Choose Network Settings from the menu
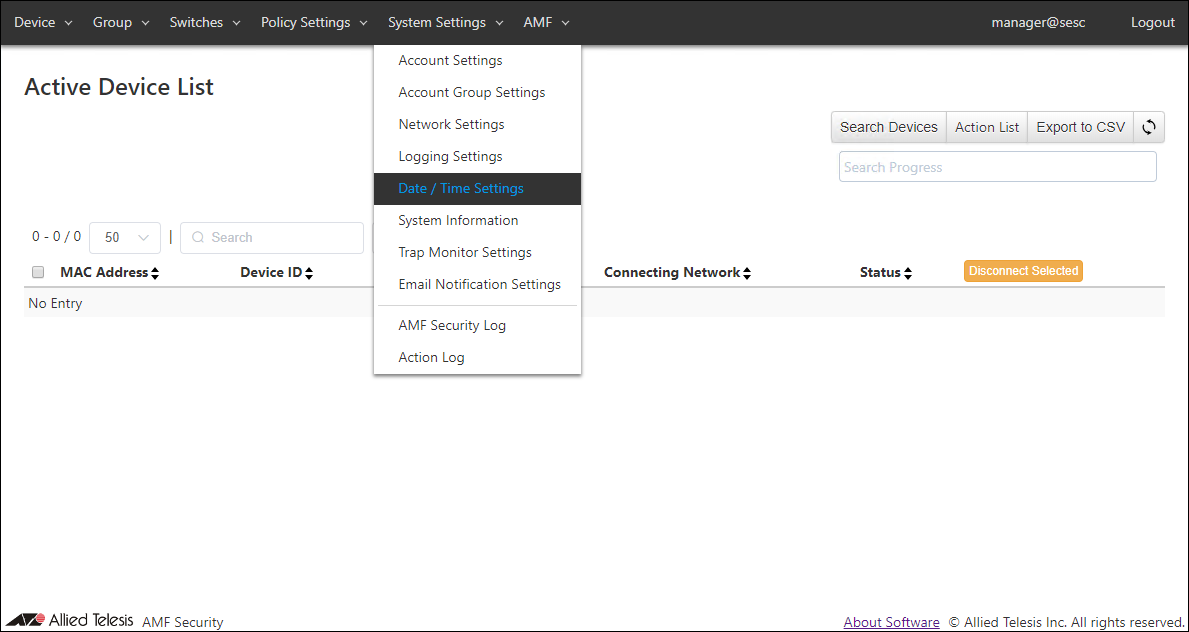1189x632 pixels. pos(451,124)
